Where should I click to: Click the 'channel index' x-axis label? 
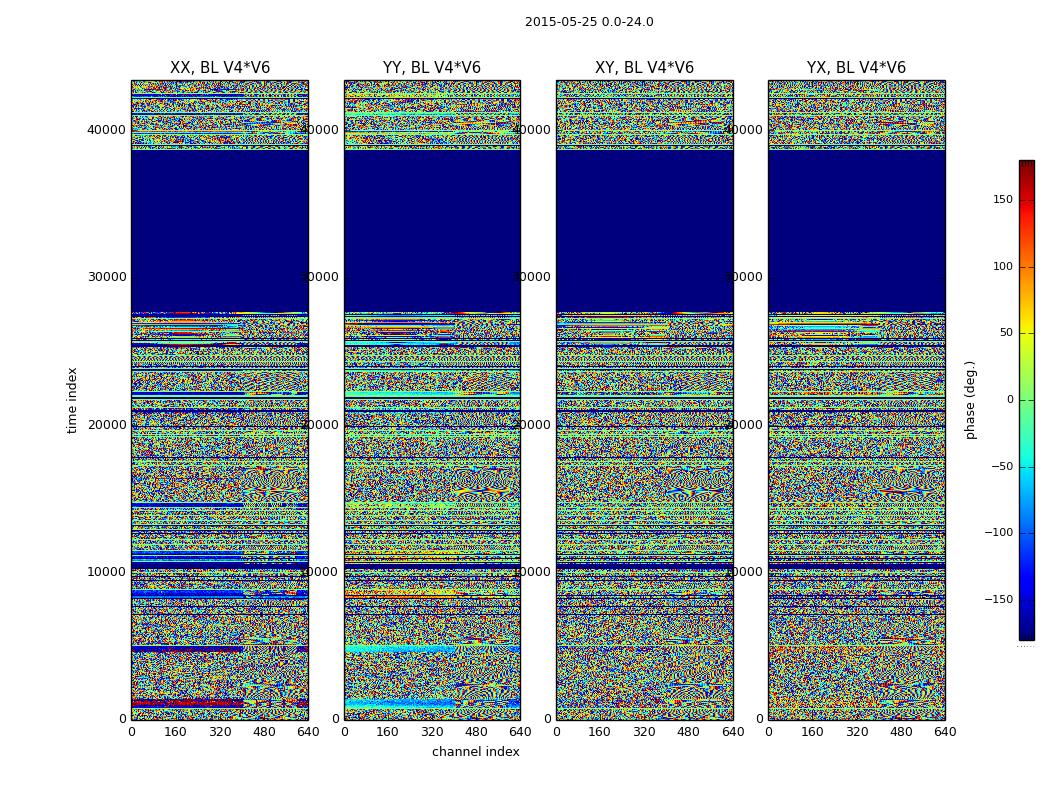point(475,752)
